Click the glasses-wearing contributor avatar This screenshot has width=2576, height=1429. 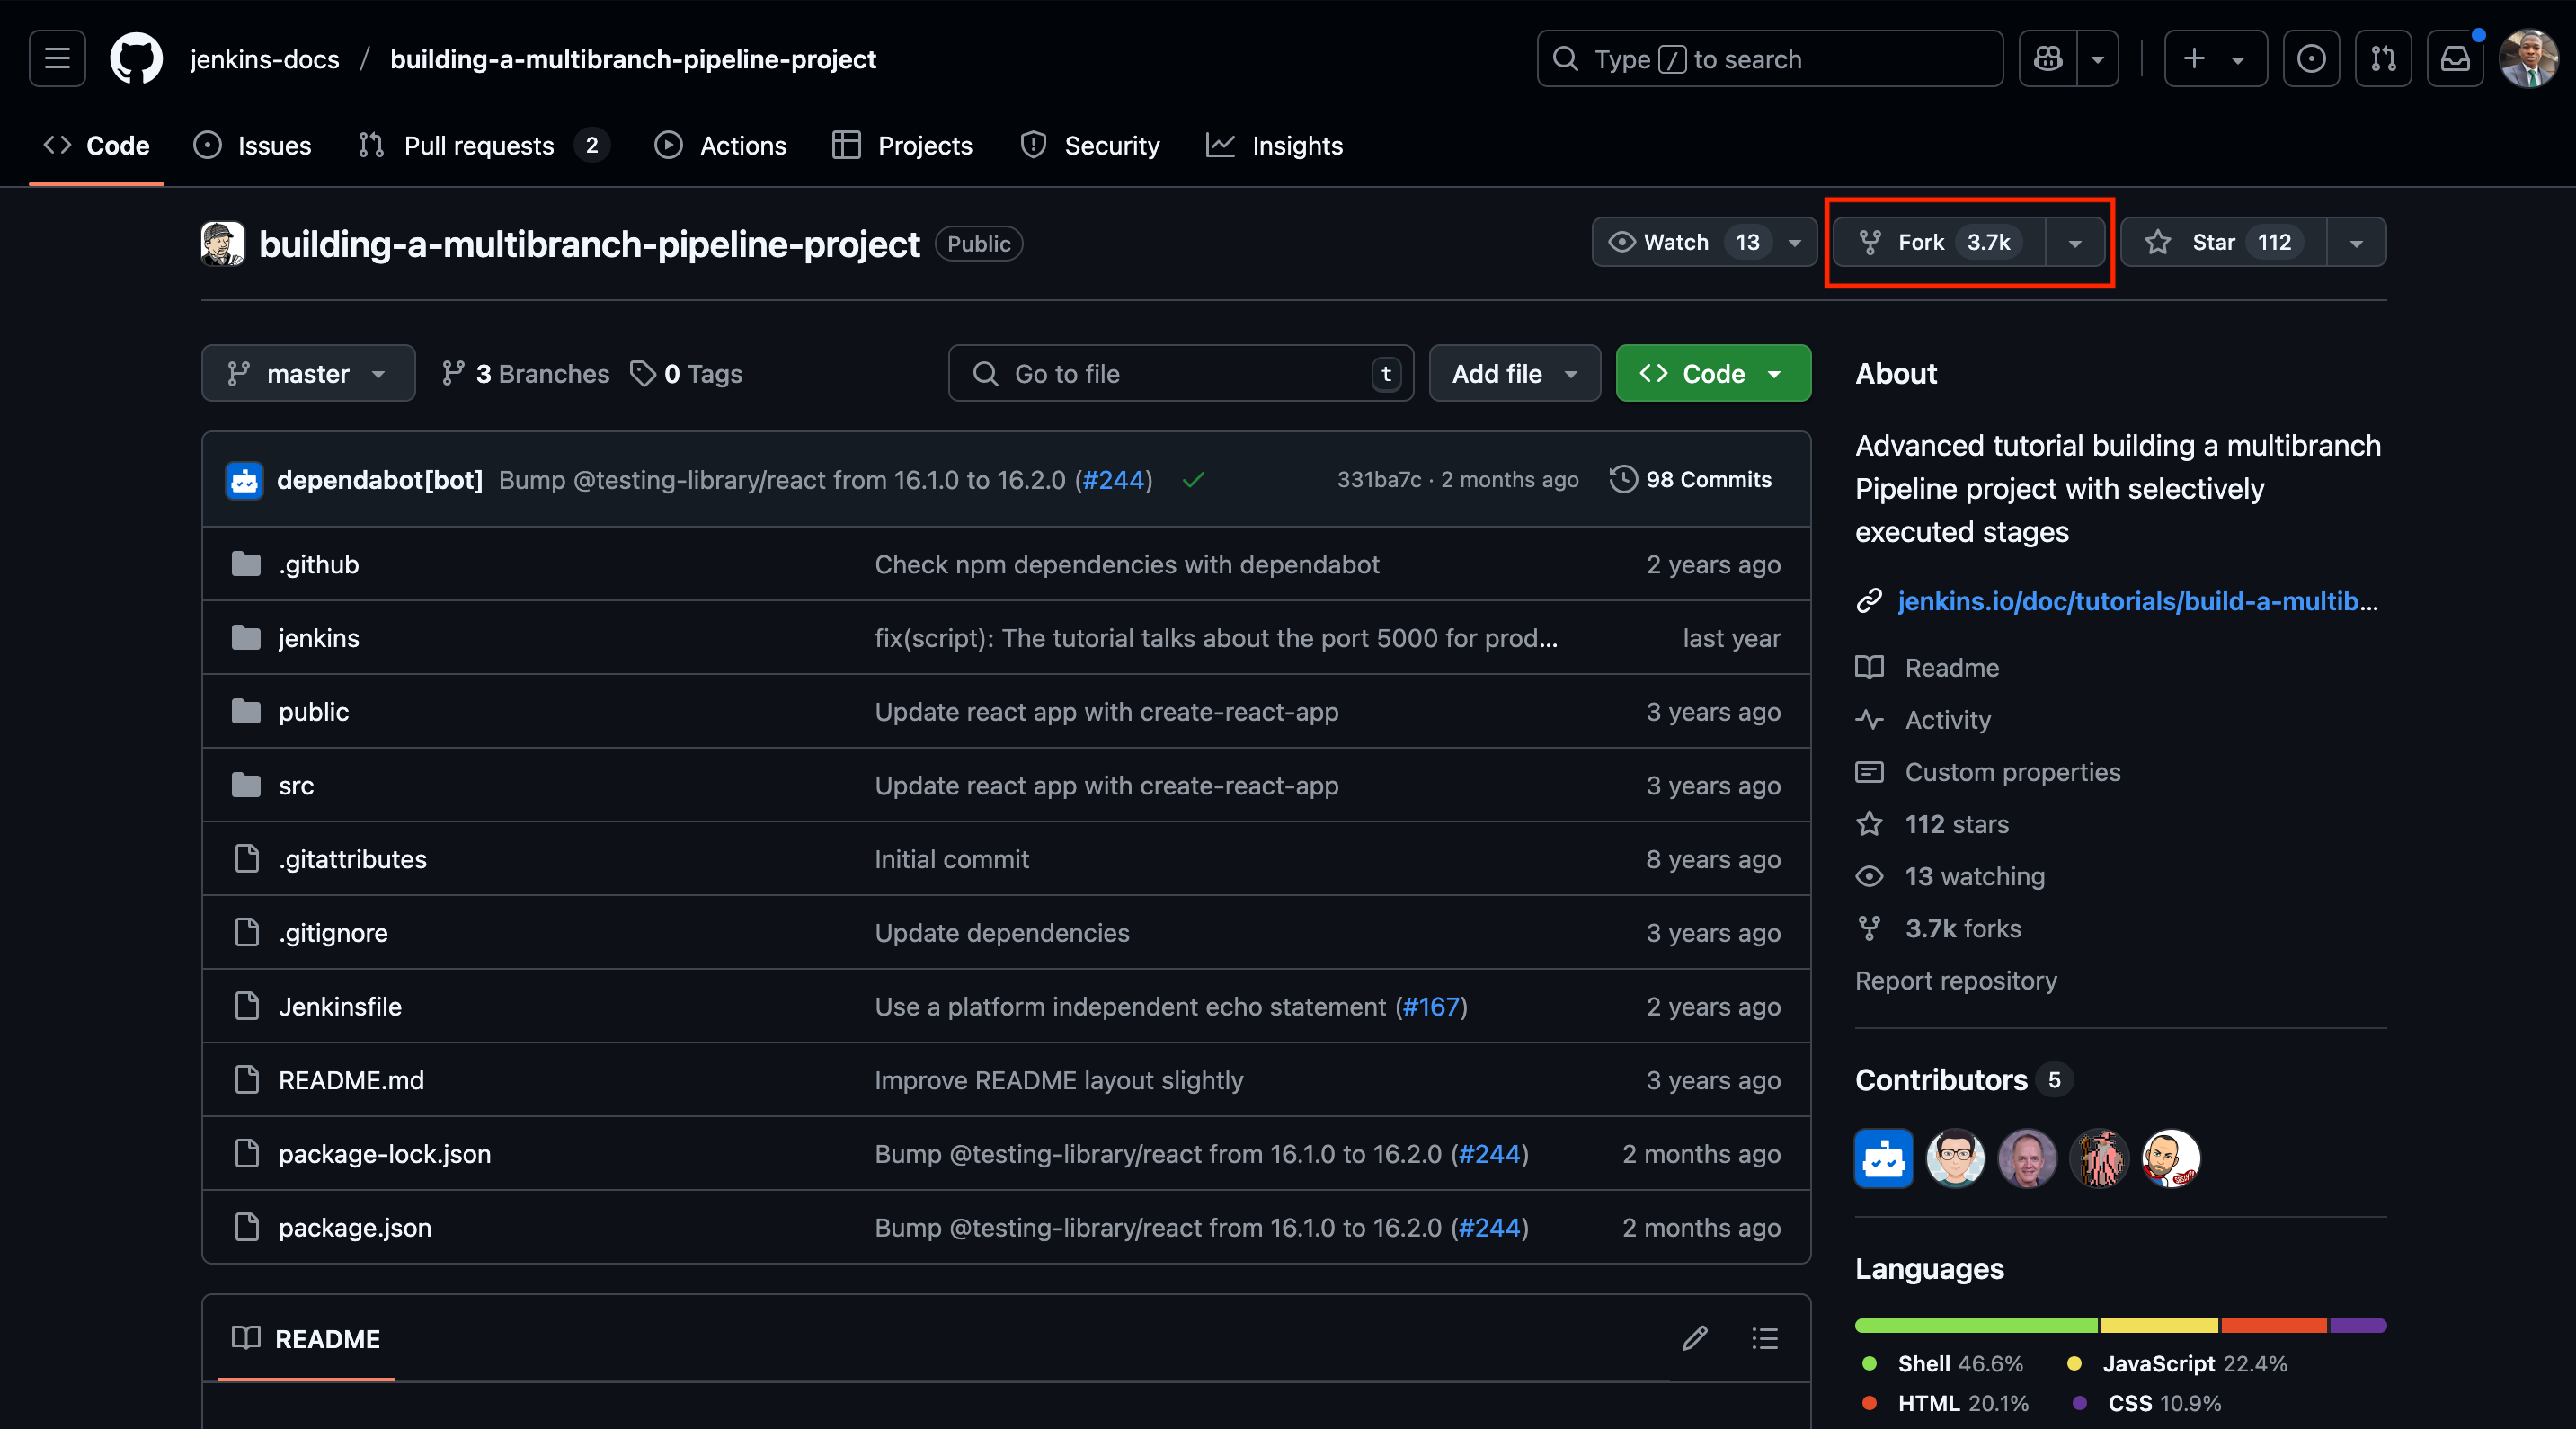pyautogui.click(x=1956, y=1158)
